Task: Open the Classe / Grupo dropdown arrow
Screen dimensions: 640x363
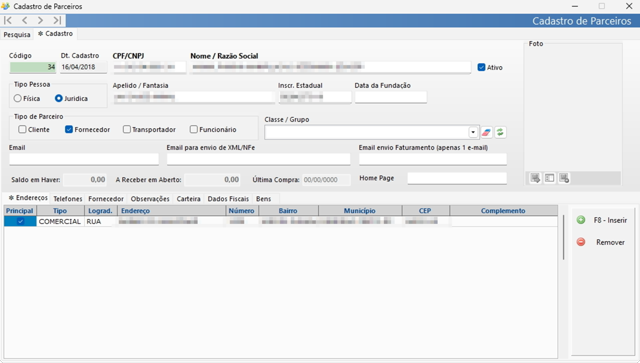Action: coord(473,132)
